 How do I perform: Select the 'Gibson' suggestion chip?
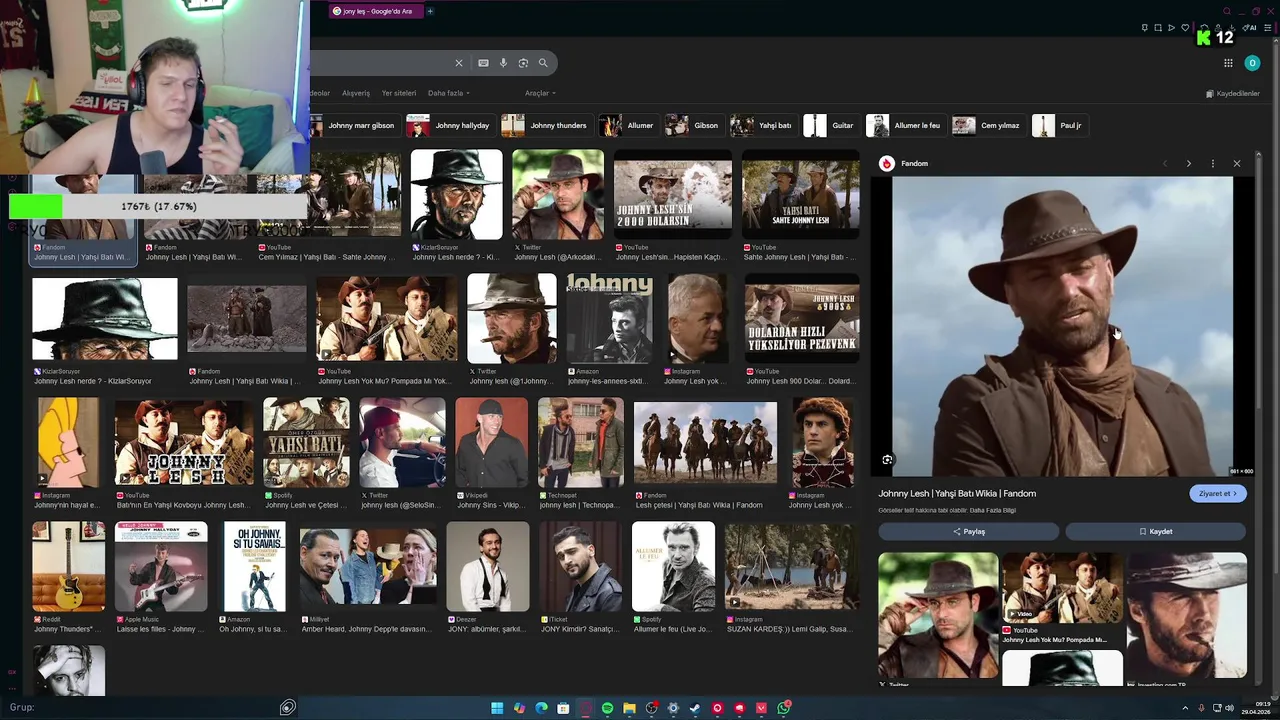pos(693,125)
